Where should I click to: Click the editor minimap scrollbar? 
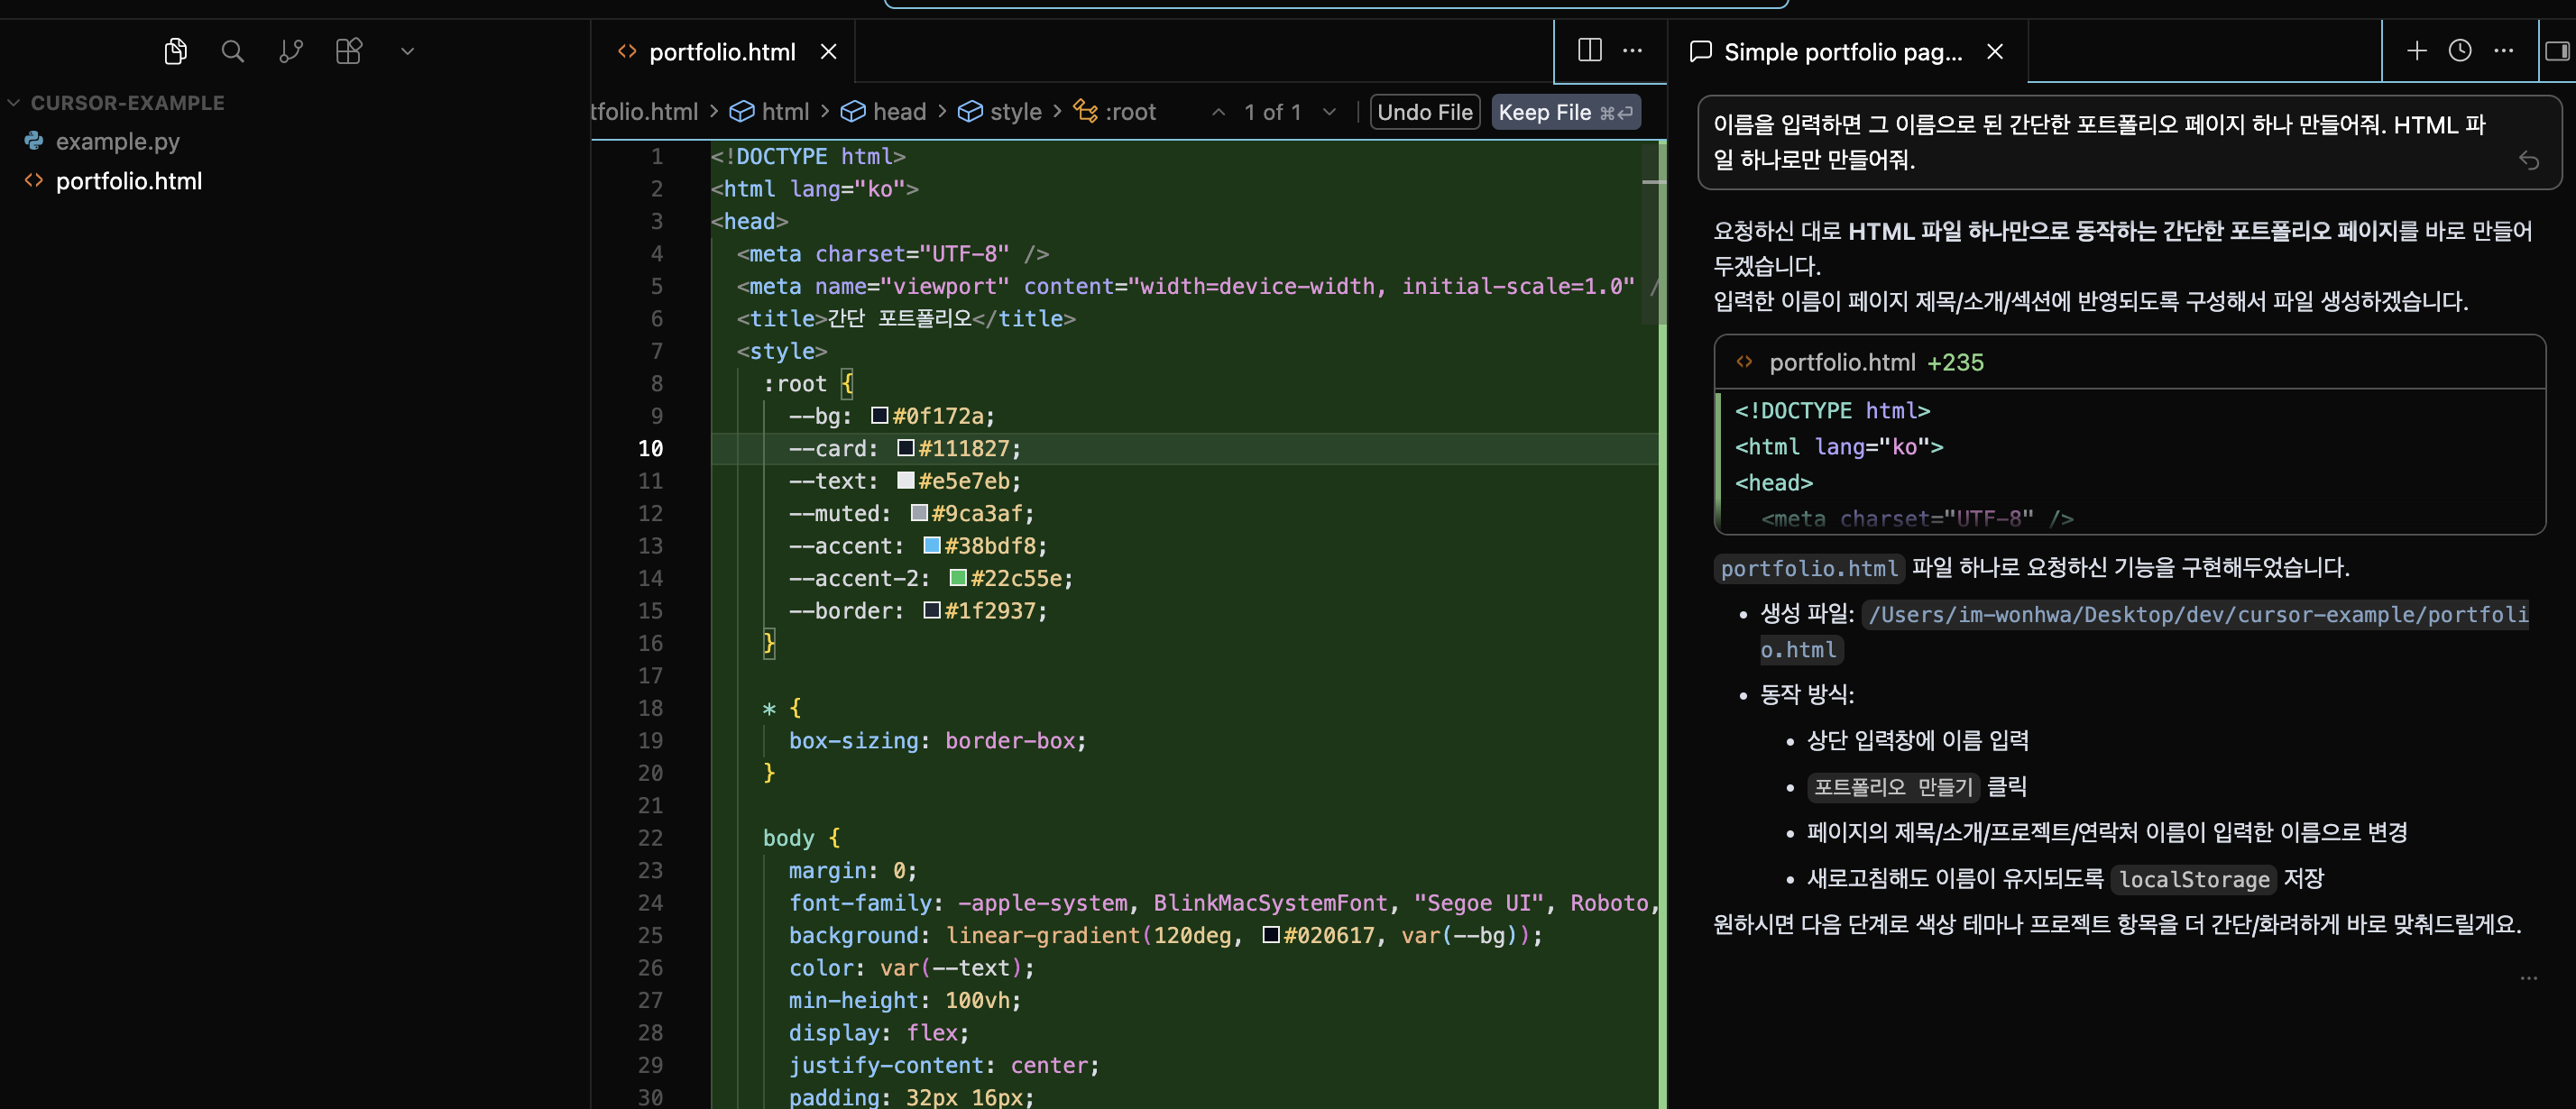[x=1653, y=233]
